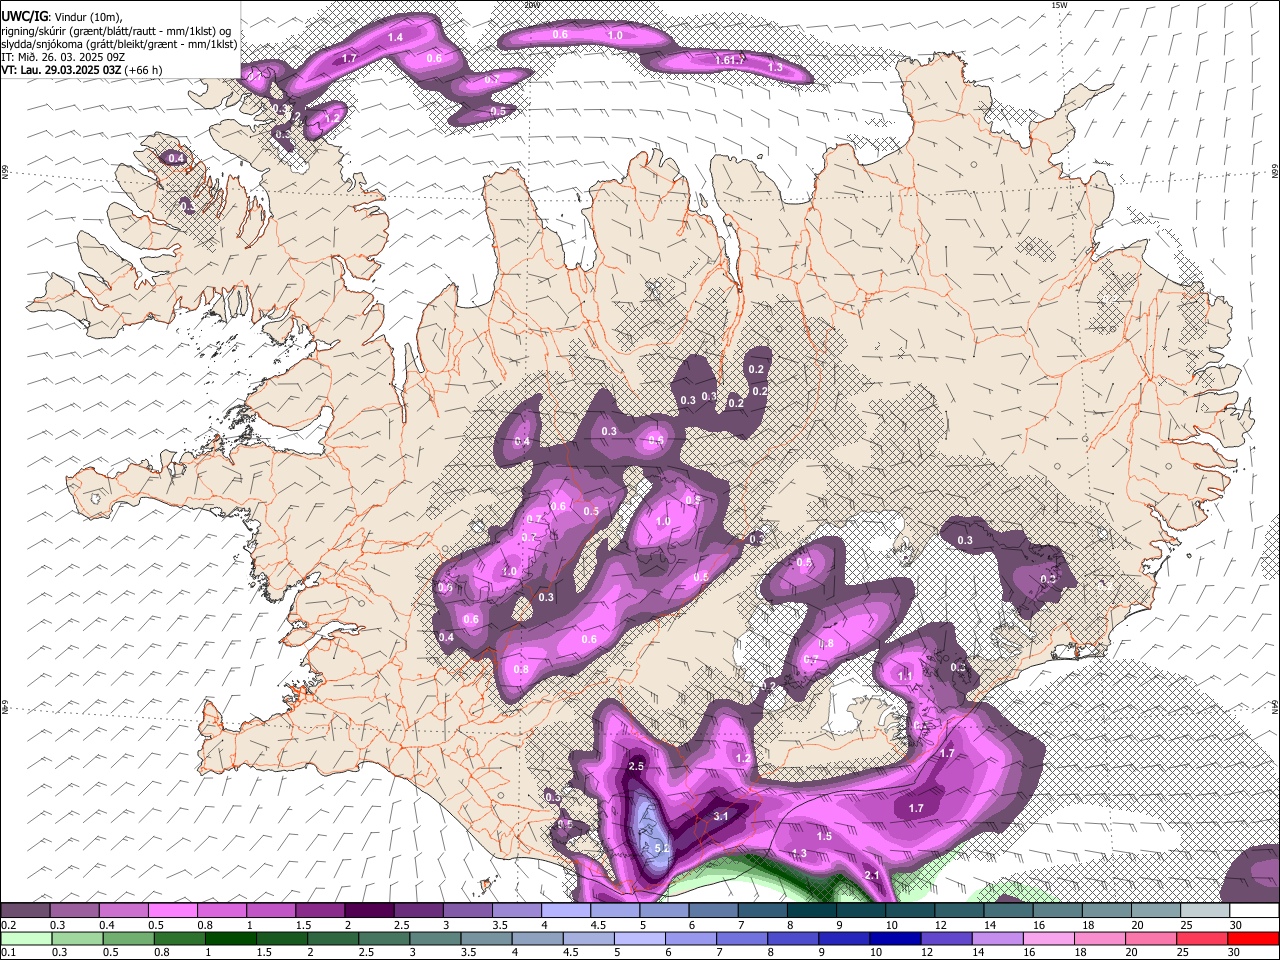Click the purple-row legend swatch between 1 and 1.5

tap(271, 911)
